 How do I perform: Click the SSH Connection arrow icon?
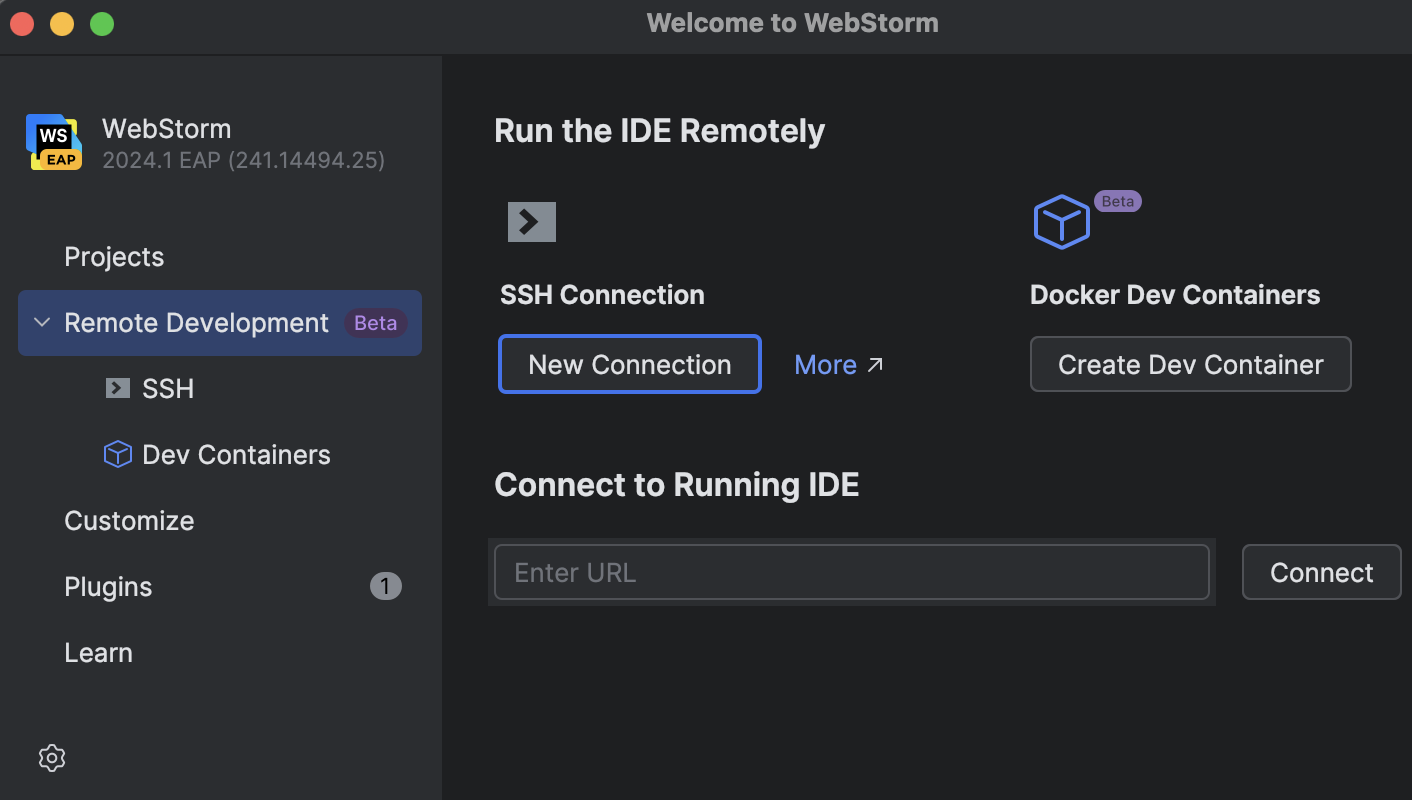[x=531, y=221]
